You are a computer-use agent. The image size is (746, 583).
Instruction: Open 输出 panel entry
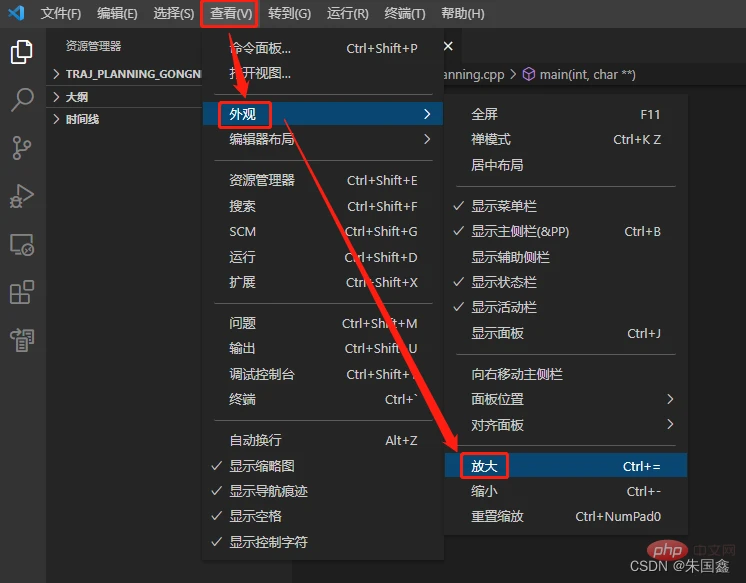click(x=323, y=348)
